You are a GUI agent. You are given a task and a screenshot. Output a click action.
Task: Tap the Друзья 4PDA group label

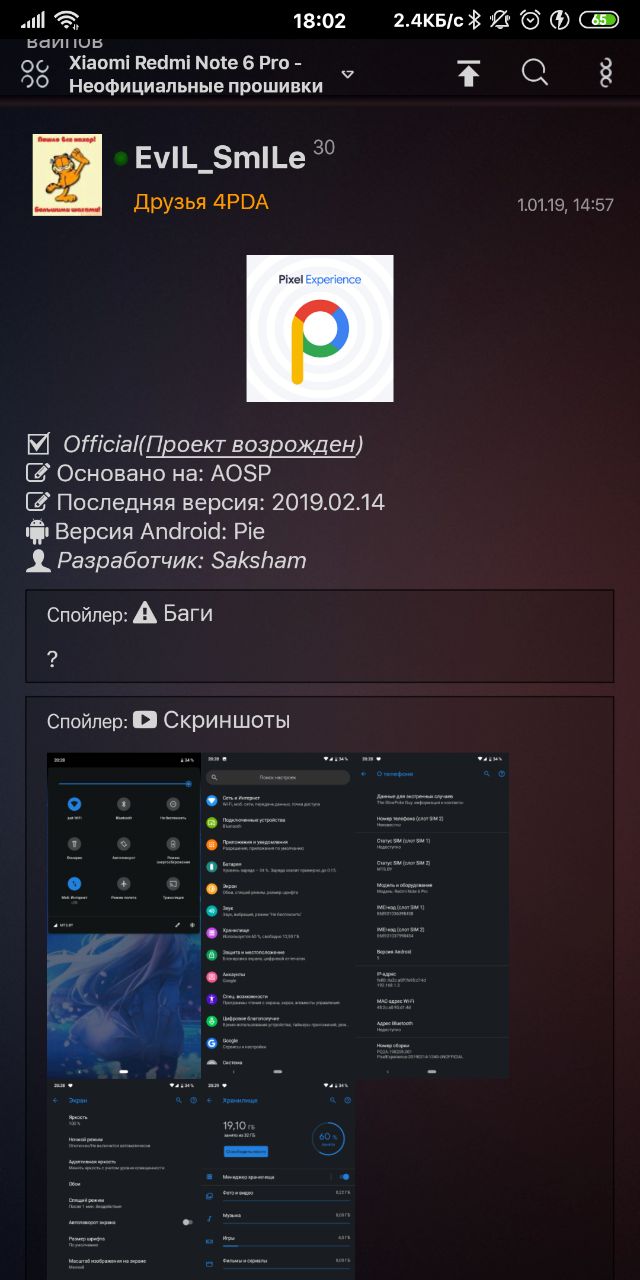point(201,202)
